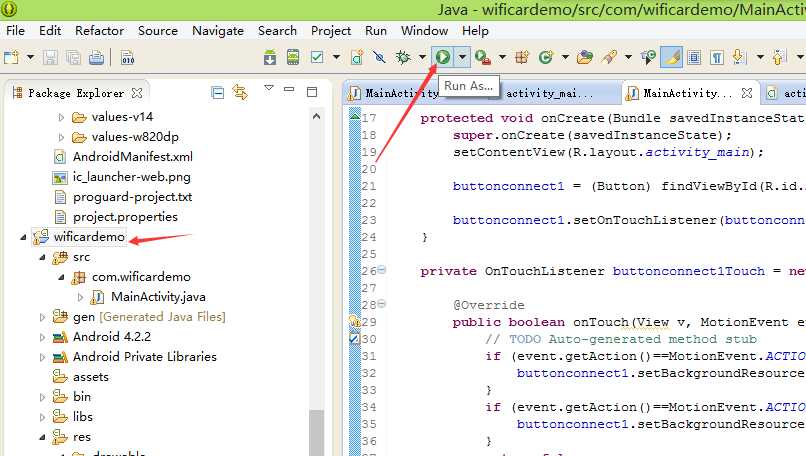The image size is (806, 456).
Task: Open the New Java Class dropdown arrow
Action: 565,57
